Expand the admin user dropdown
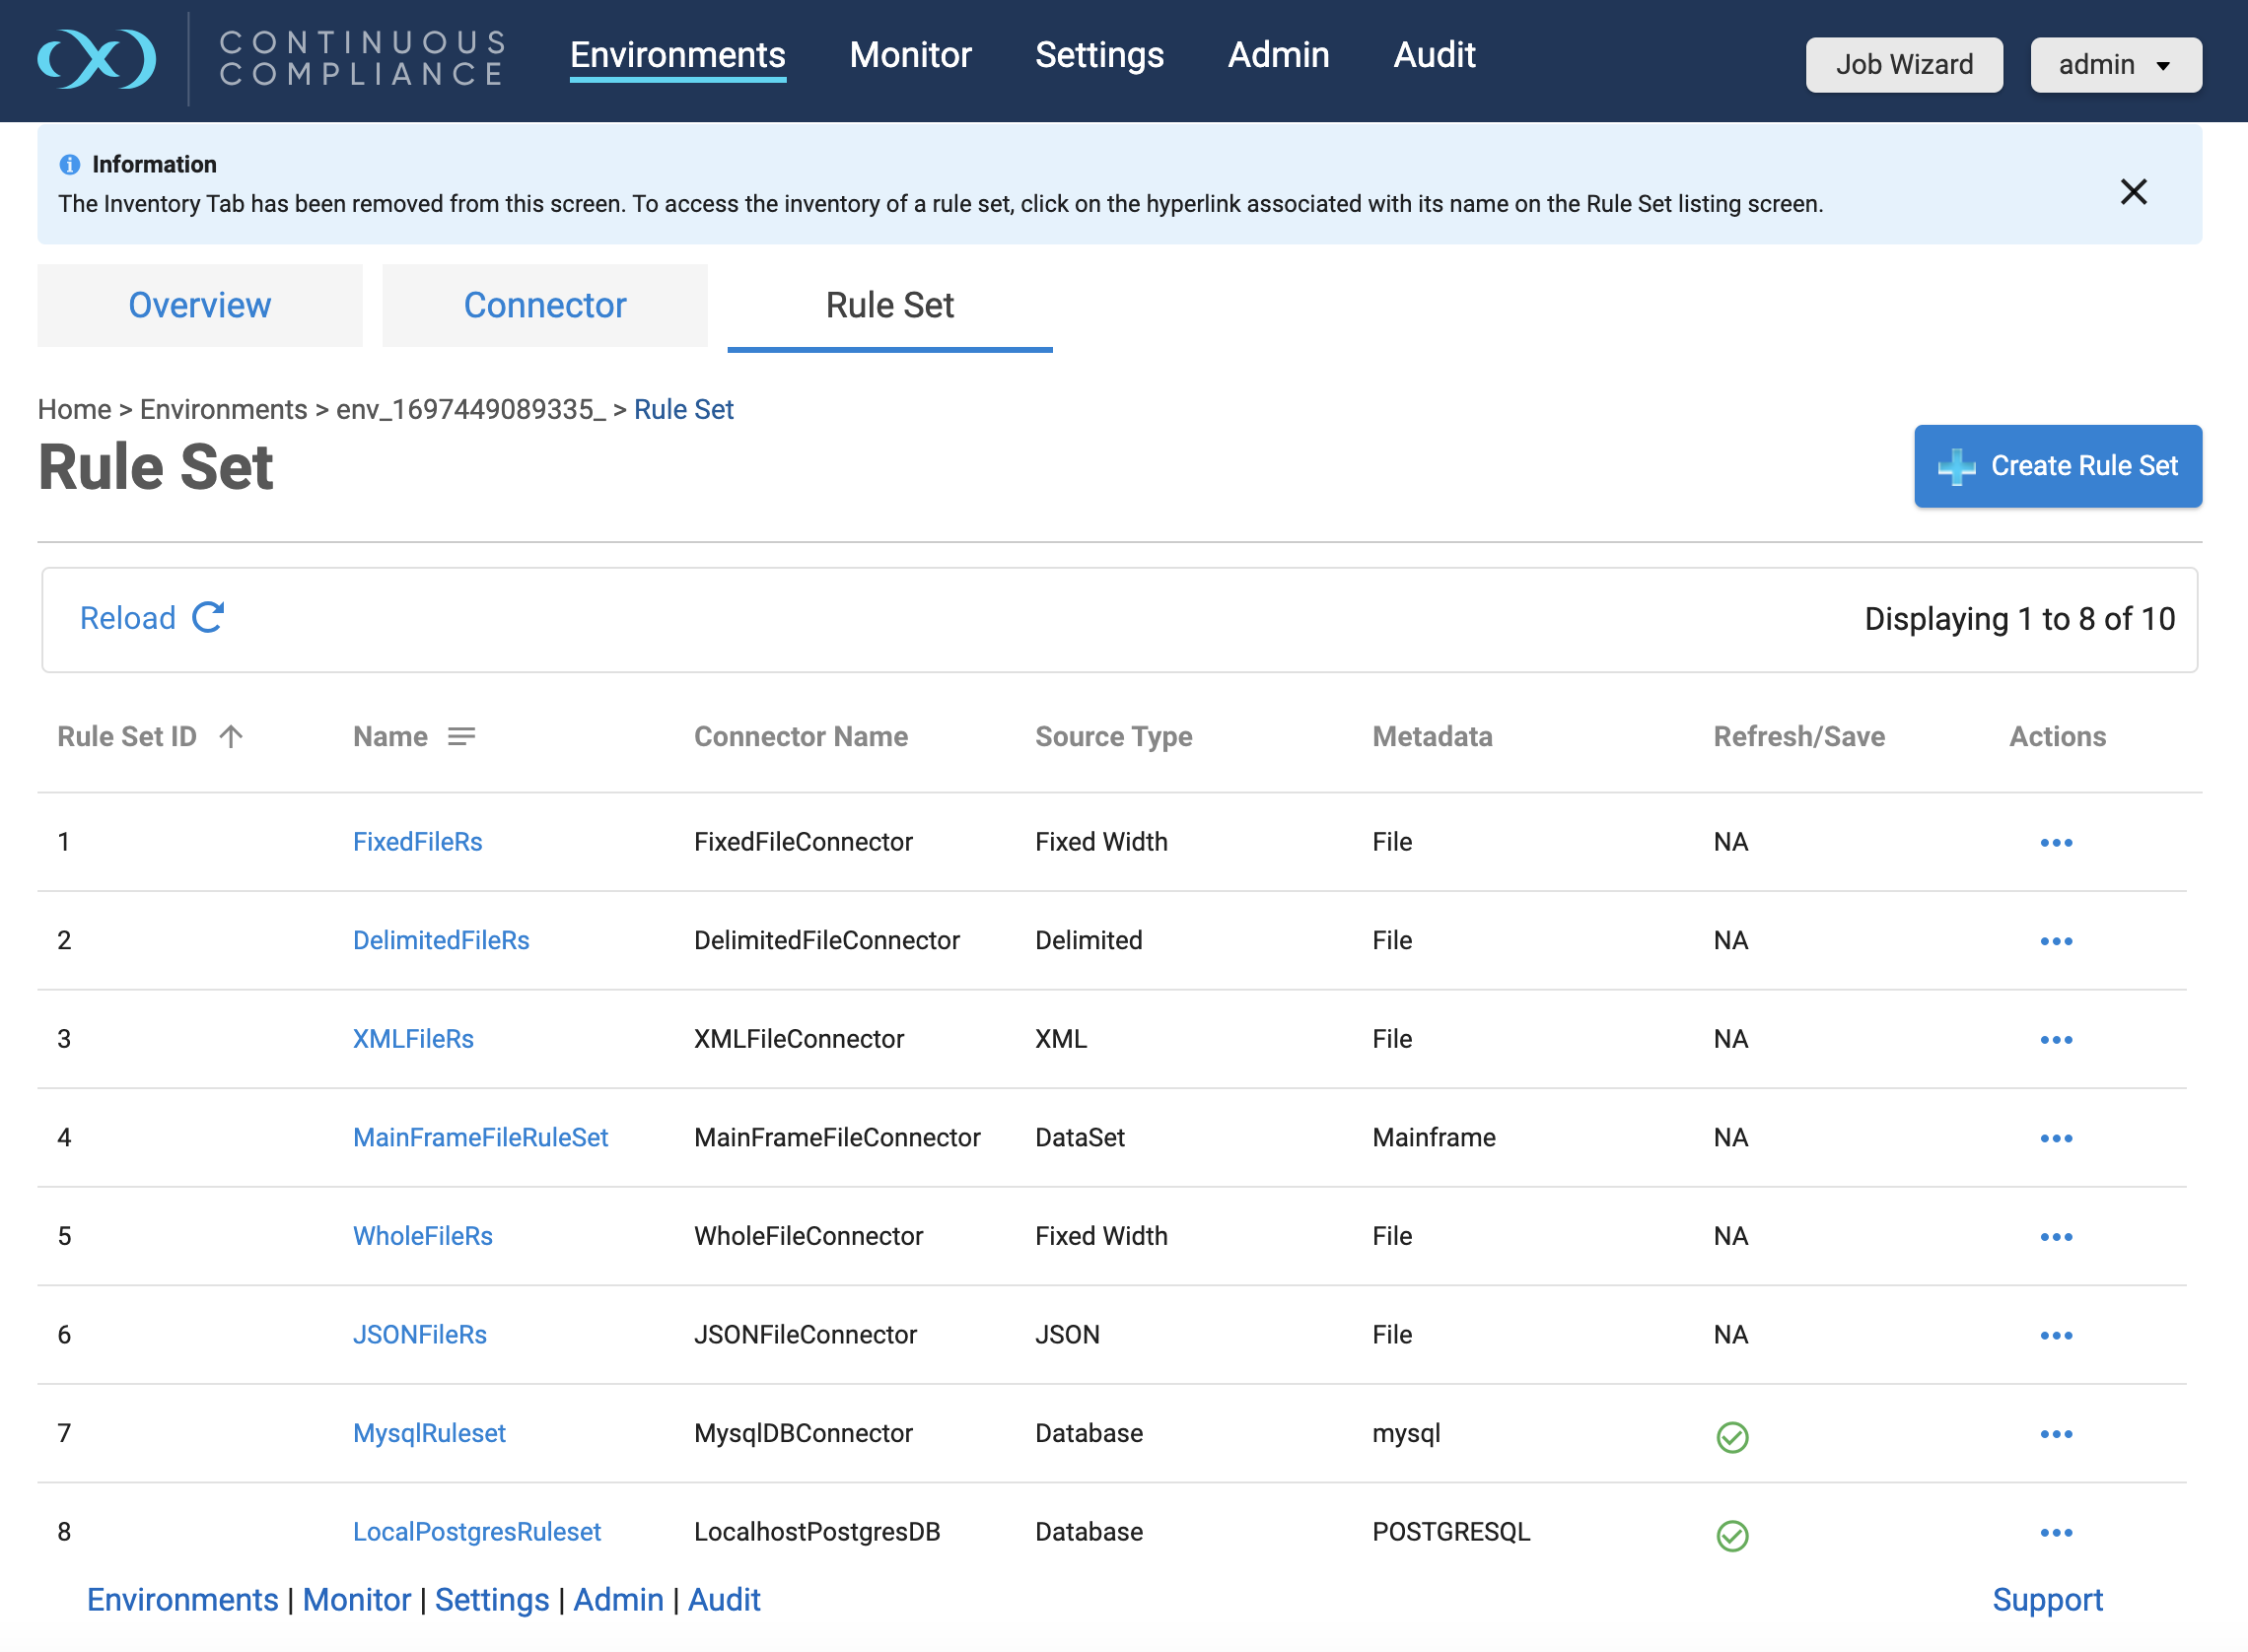The image size is (2248, 1652). coord(2115,65)
